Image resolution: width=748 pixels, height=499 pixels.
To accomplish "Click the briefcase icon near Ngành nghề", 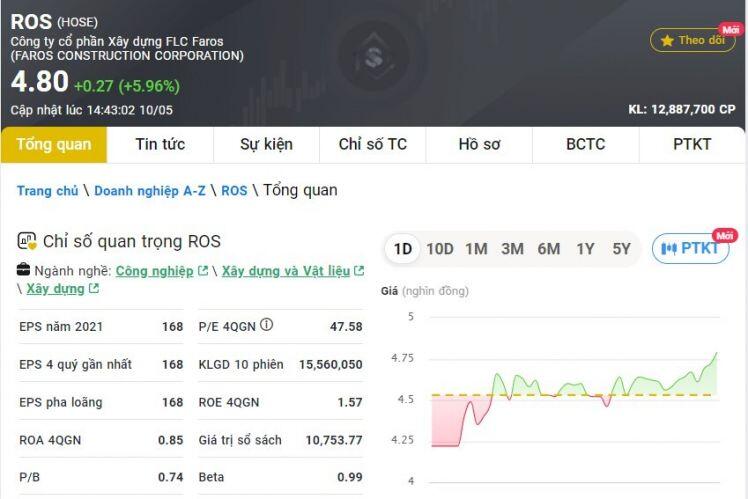I will pos(23,270).
